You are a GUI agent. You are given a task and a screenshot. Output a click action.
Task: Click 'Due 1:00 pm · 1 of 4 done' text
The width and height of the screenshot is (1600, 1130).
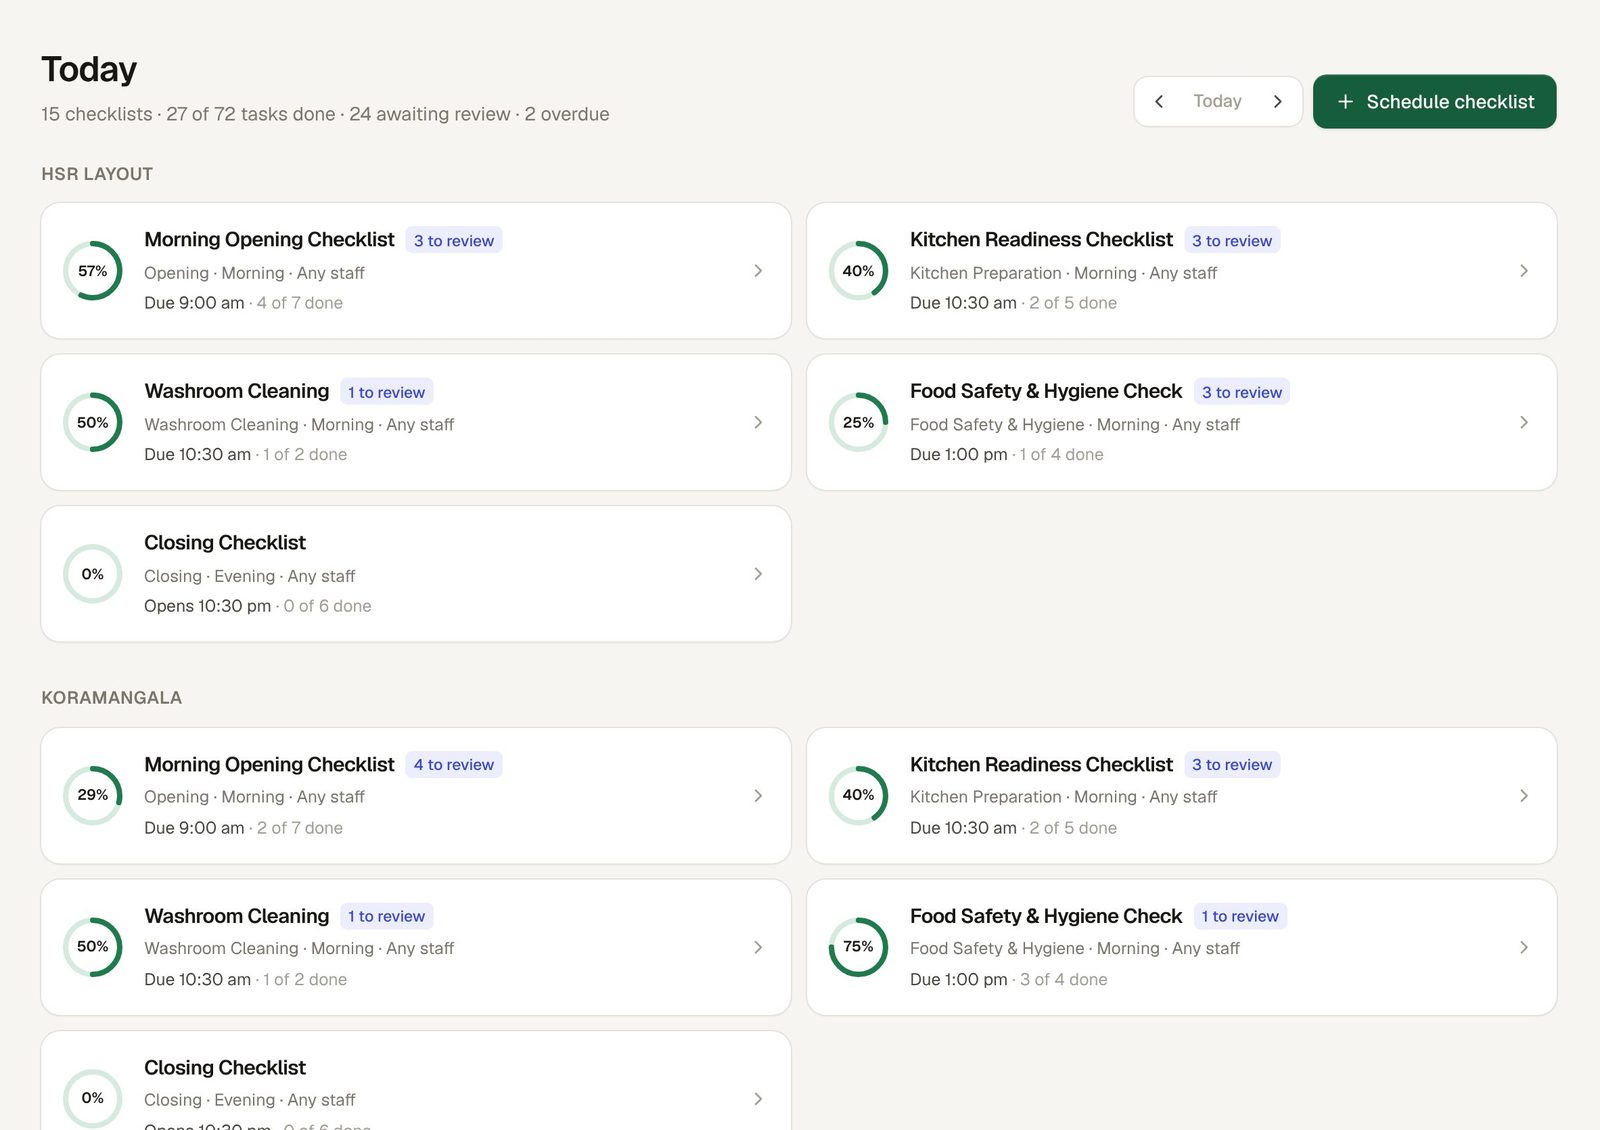pyautogui.click(x=1007, y=455)
